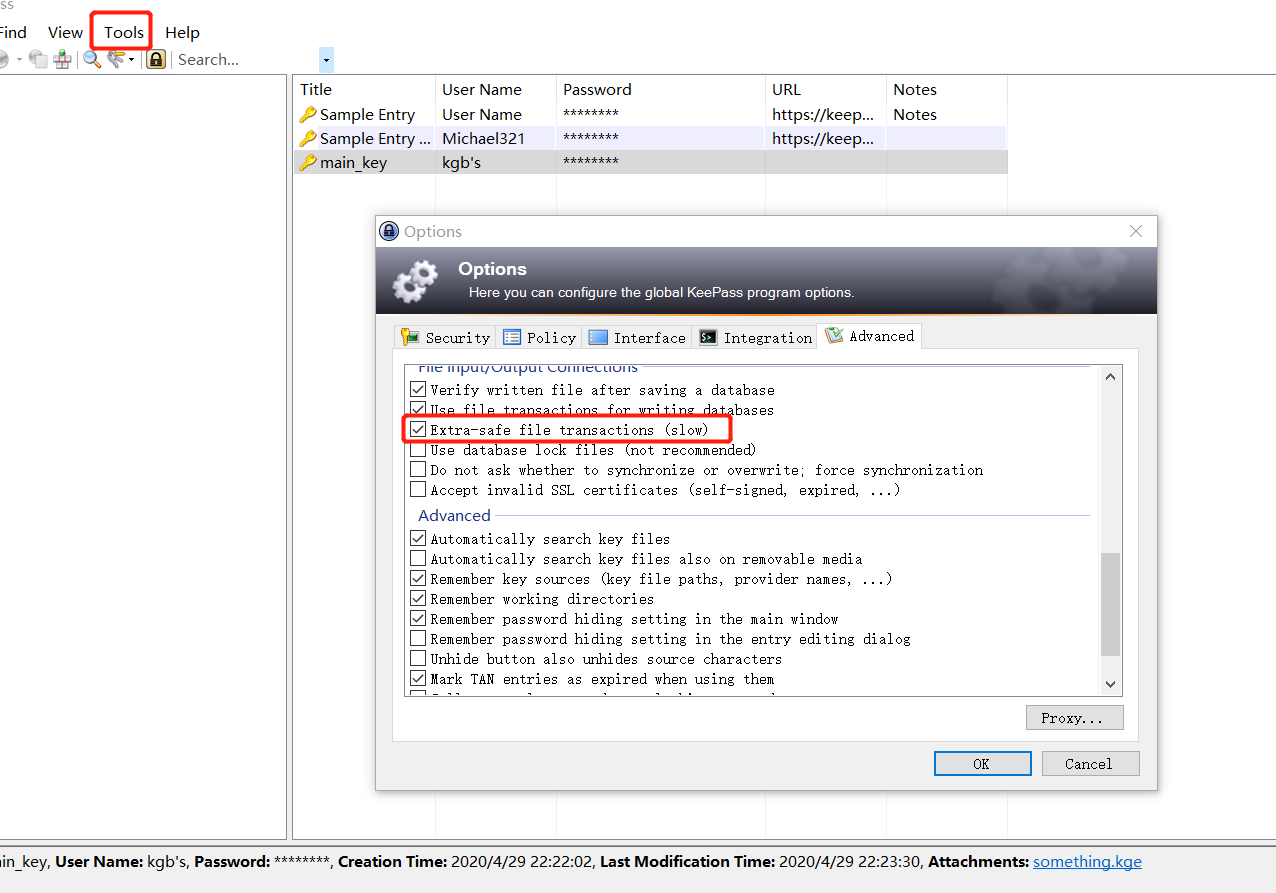The image size is (1276, 893).
Task: Sort entries by User Name column header
Action: coord(495,89)
